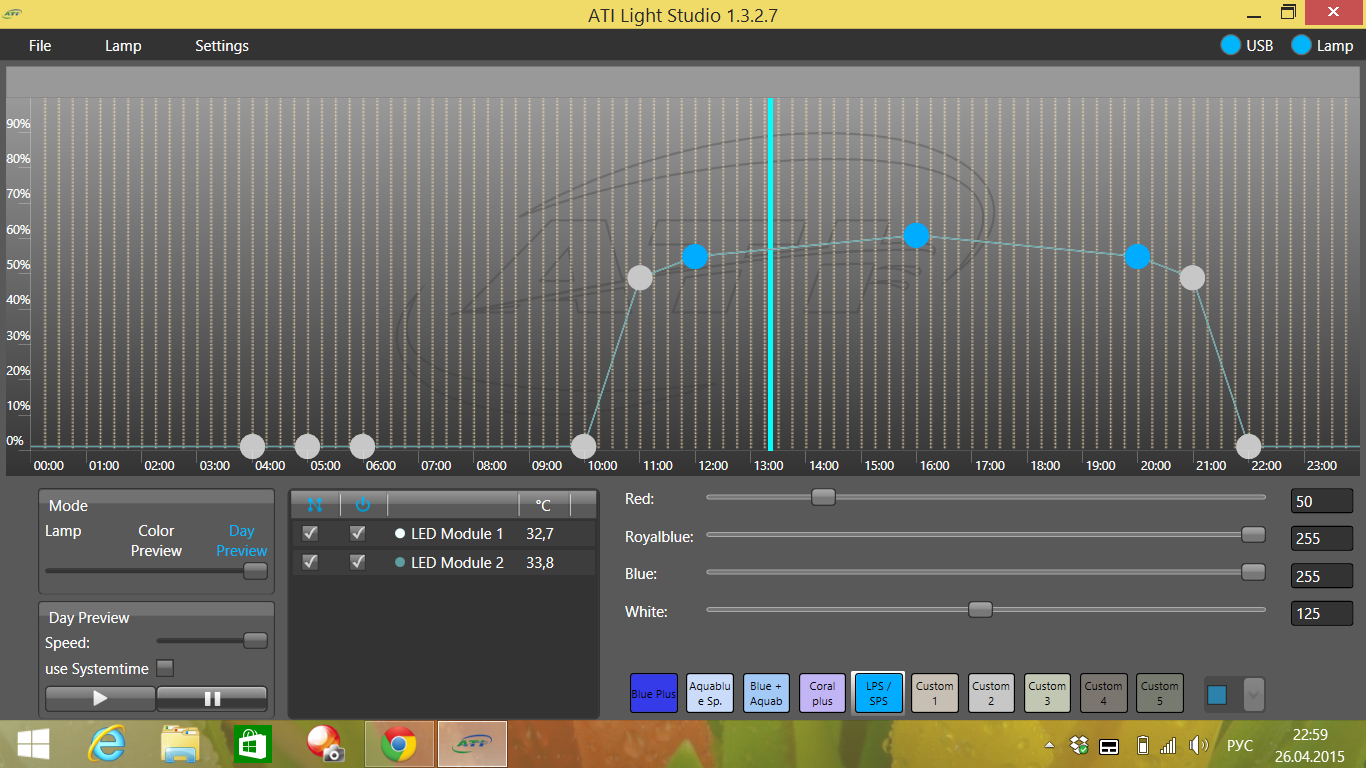Switch to Google Chrome in the taskbar
The width and height of the screenshot is (1366, 768).
pos(399,744)
